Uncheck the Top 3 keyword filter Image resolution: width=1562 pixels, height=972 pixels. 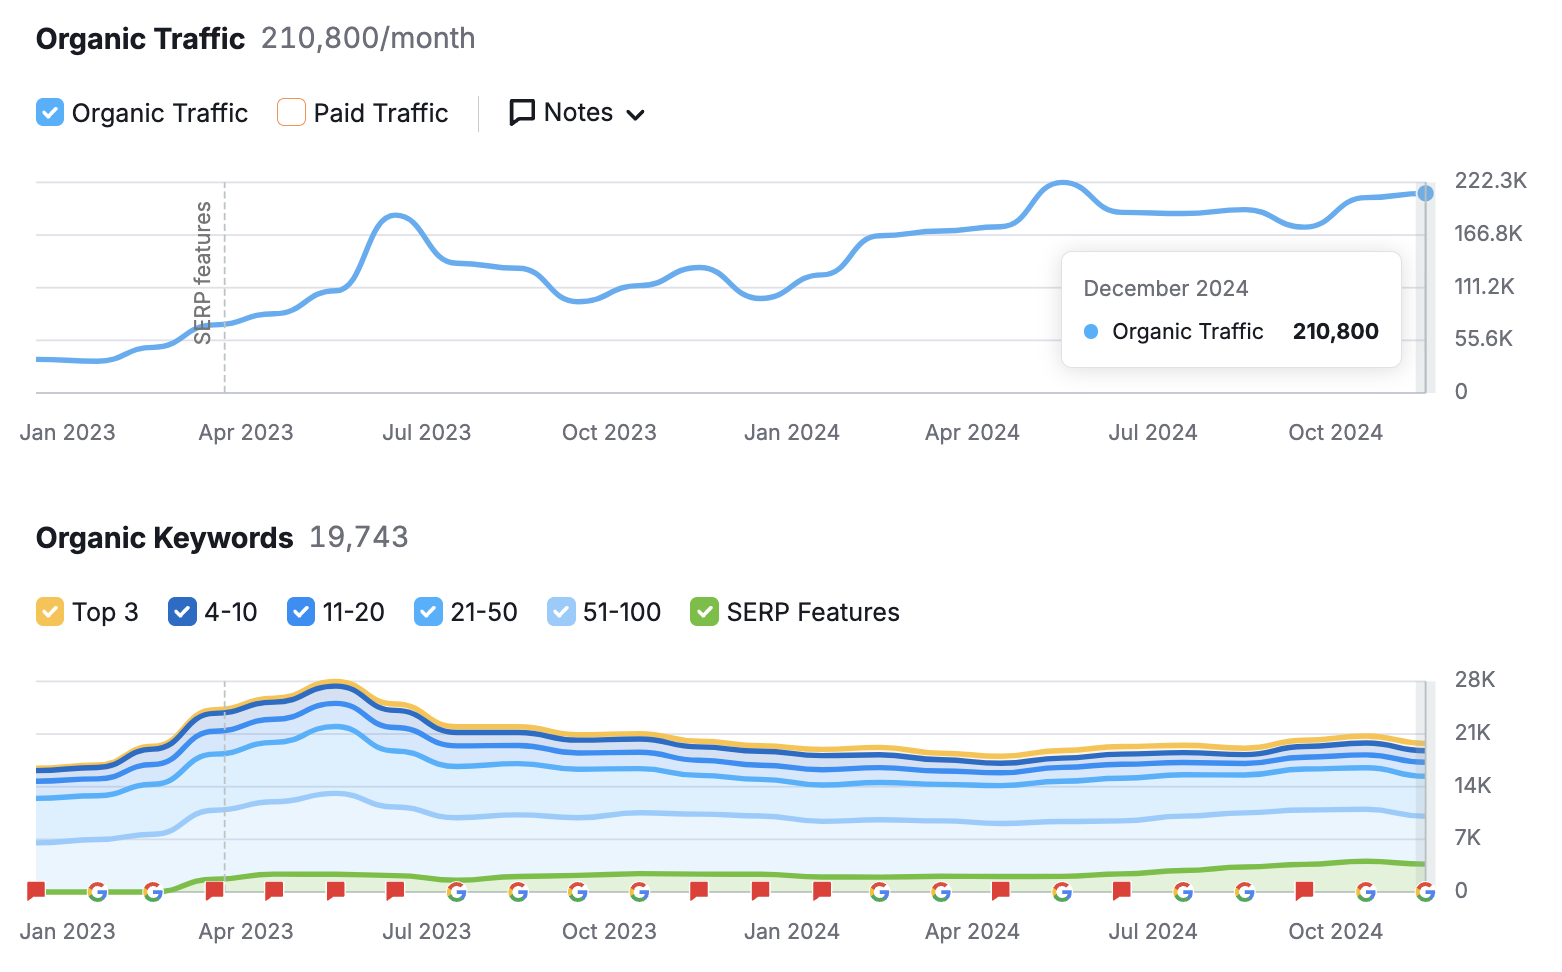[49, 611]
